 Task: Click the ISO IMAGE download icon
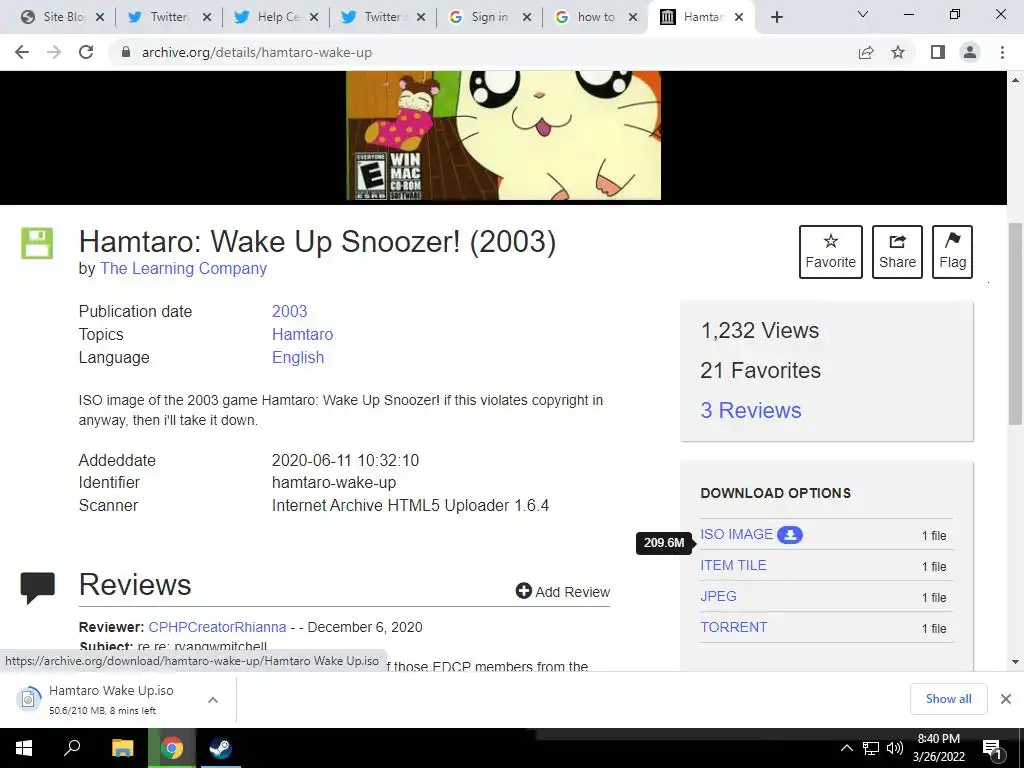click(x=790, y=535)
